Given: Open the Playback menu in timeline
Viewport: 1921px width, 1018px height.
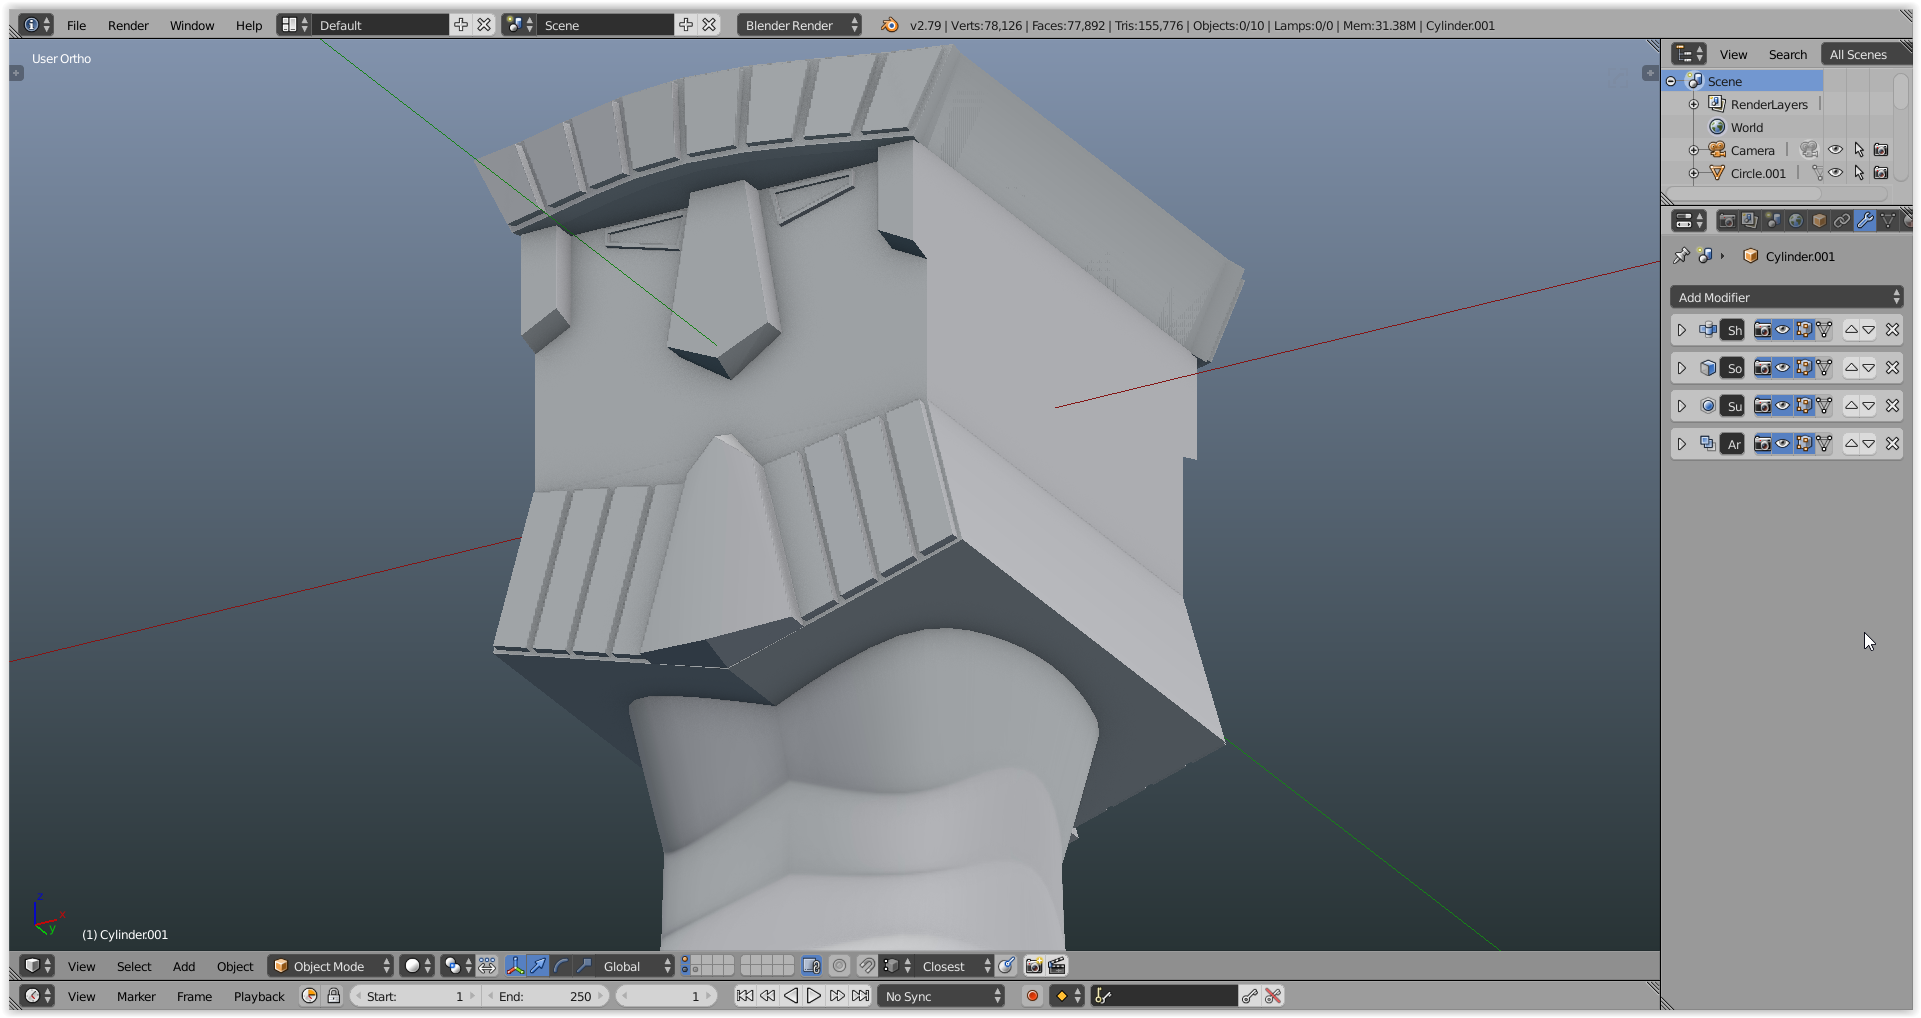Looking at the screenshot, I should tap(259, 996).
